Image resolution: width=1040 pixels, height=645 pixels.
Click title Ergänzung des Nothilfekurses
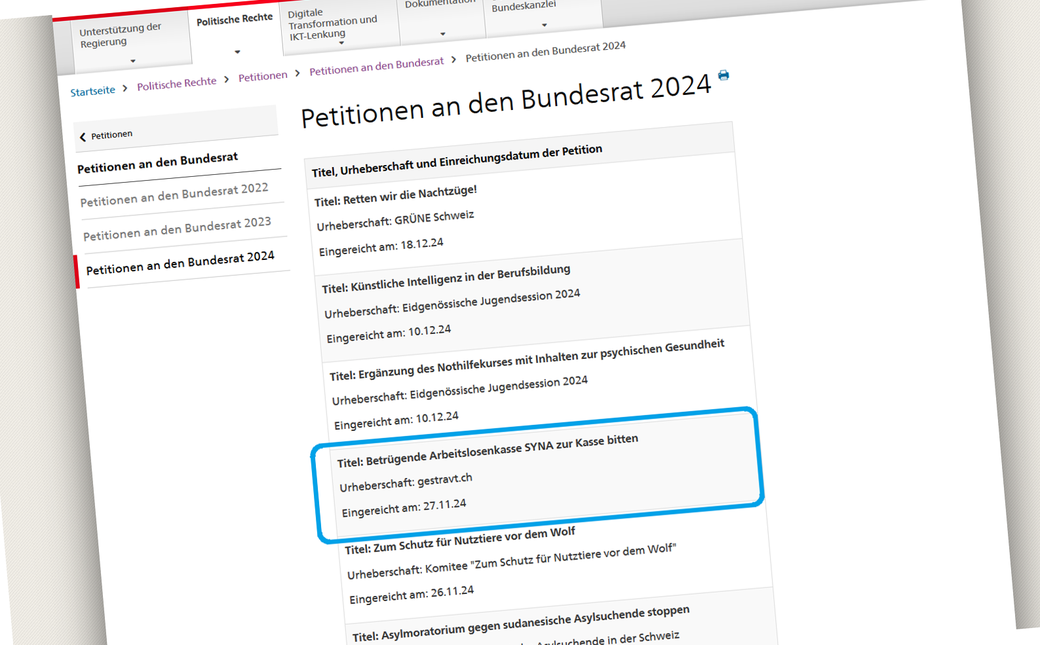(527, 360)
